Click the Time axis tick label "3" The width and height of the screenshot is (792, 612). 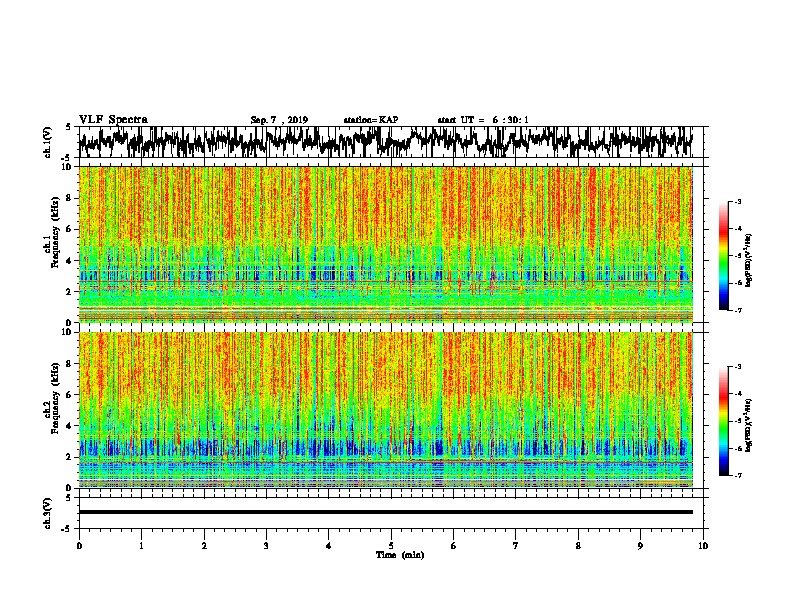266,546
